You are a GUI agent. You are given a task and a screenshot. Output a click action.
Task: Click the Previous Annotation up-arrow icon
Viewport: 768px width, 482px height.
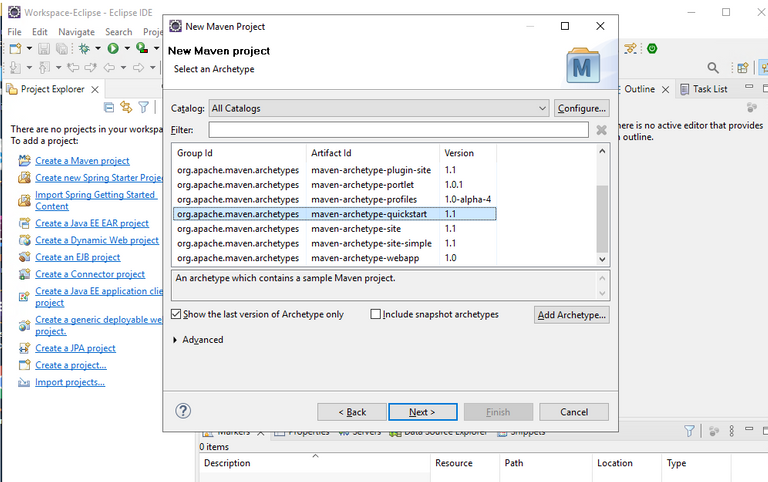tap(45, 67)
